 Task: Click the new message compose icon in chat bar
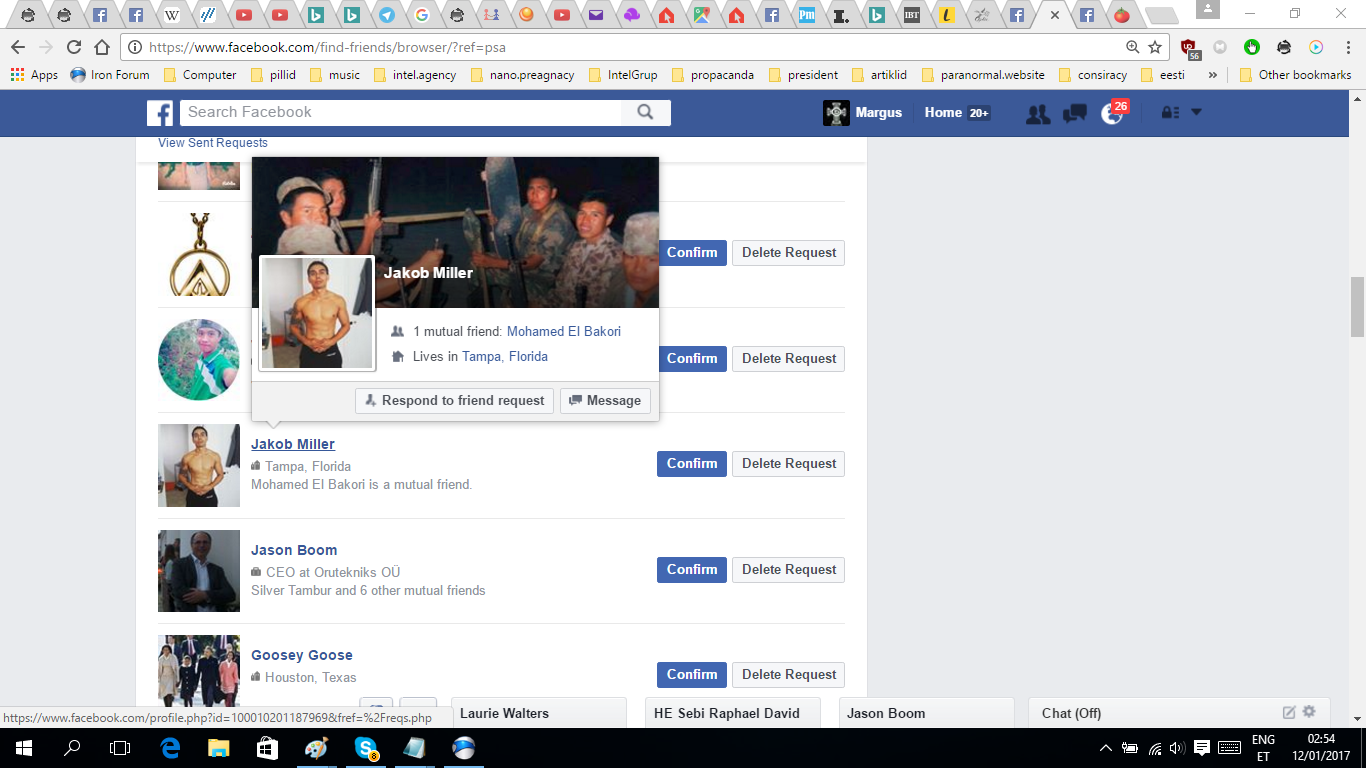point(1289,713)
